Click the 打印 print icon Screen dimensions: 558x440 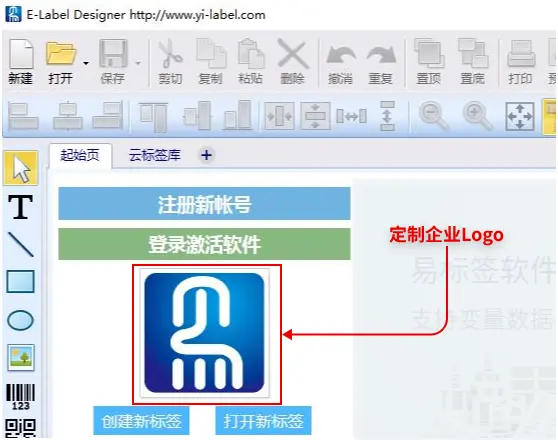pos(520,62)
